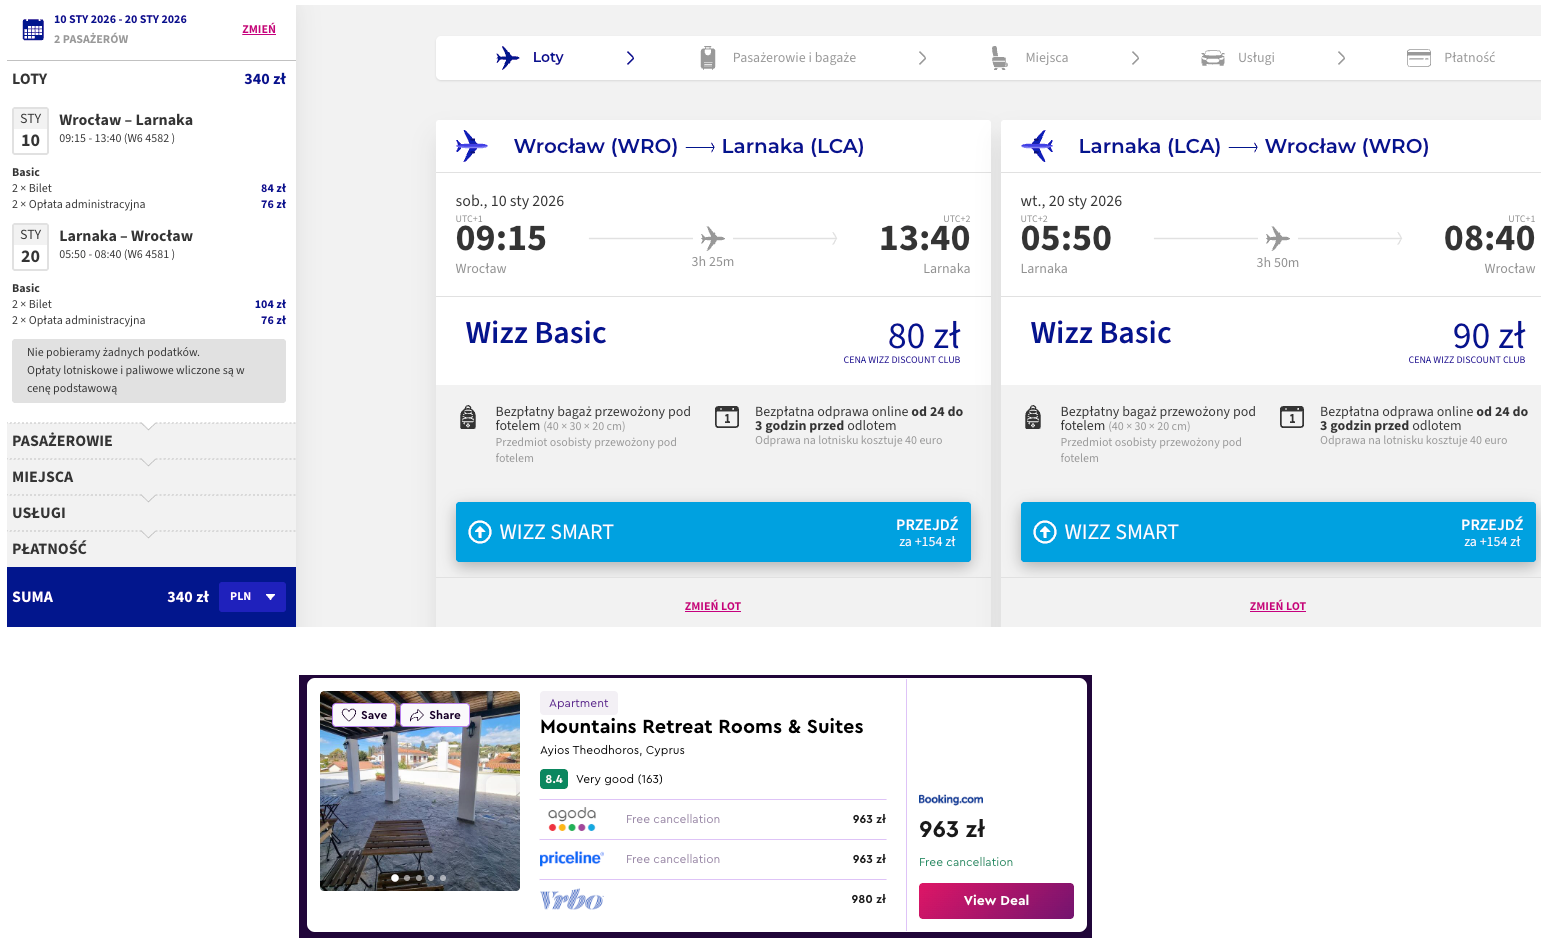The width and height of the screenshot is (1541, 939).
Task: Click the plane icon above 3h 25m
Action: click(712, 238)
